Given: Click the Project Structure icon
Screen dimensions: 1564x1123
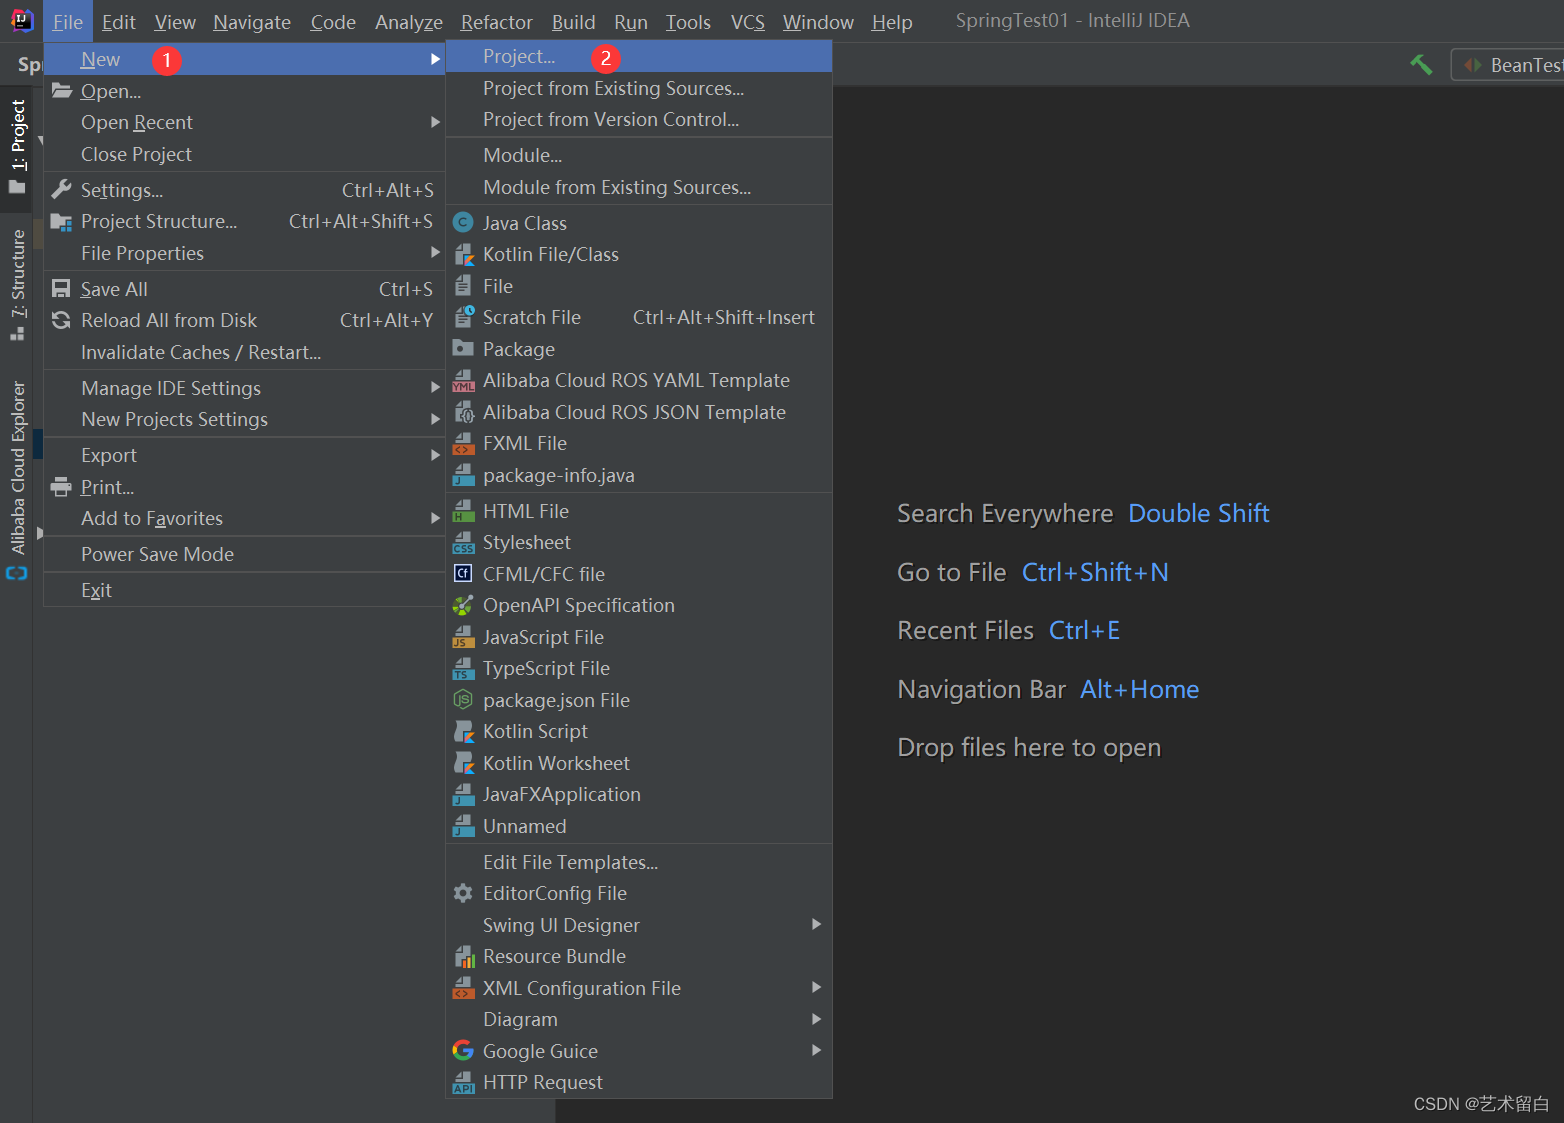Looking at the screenshot, I should (x=62, y=221).
